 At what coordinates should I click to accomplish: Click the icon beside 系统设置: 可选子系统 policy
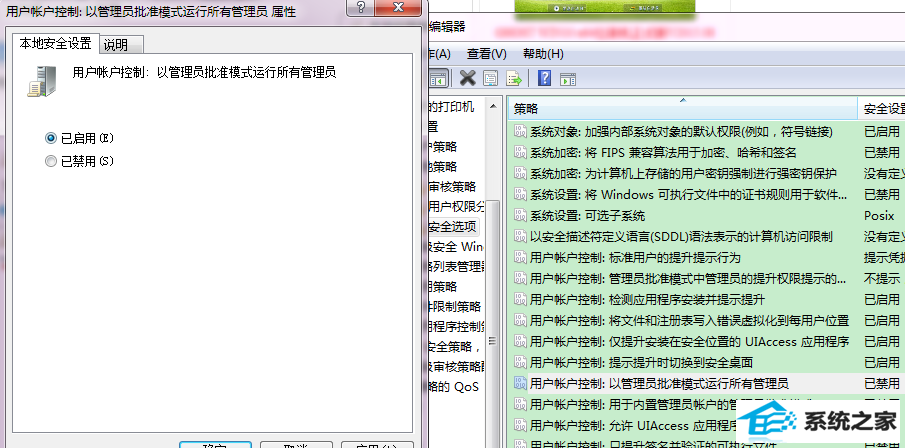point(520,215)
